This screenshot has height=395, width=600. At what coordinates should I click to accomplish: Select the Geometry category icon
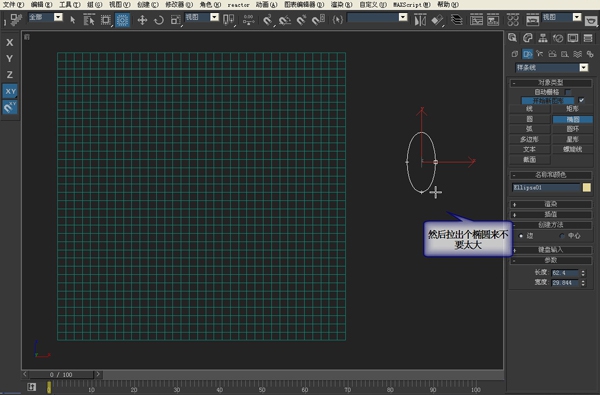515,54
